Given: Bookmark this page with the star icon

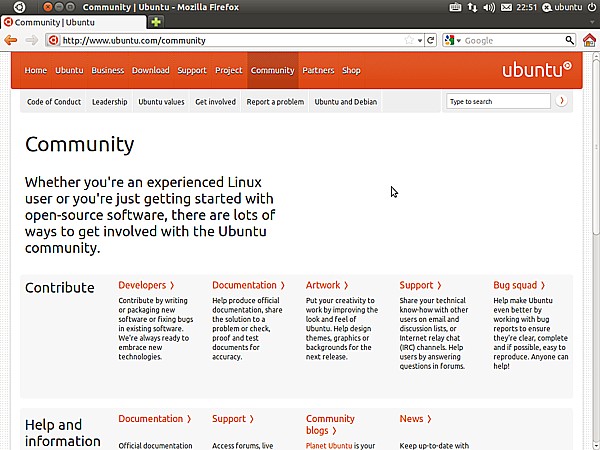Looking at the screenshot, I should (x=409, y=40).
